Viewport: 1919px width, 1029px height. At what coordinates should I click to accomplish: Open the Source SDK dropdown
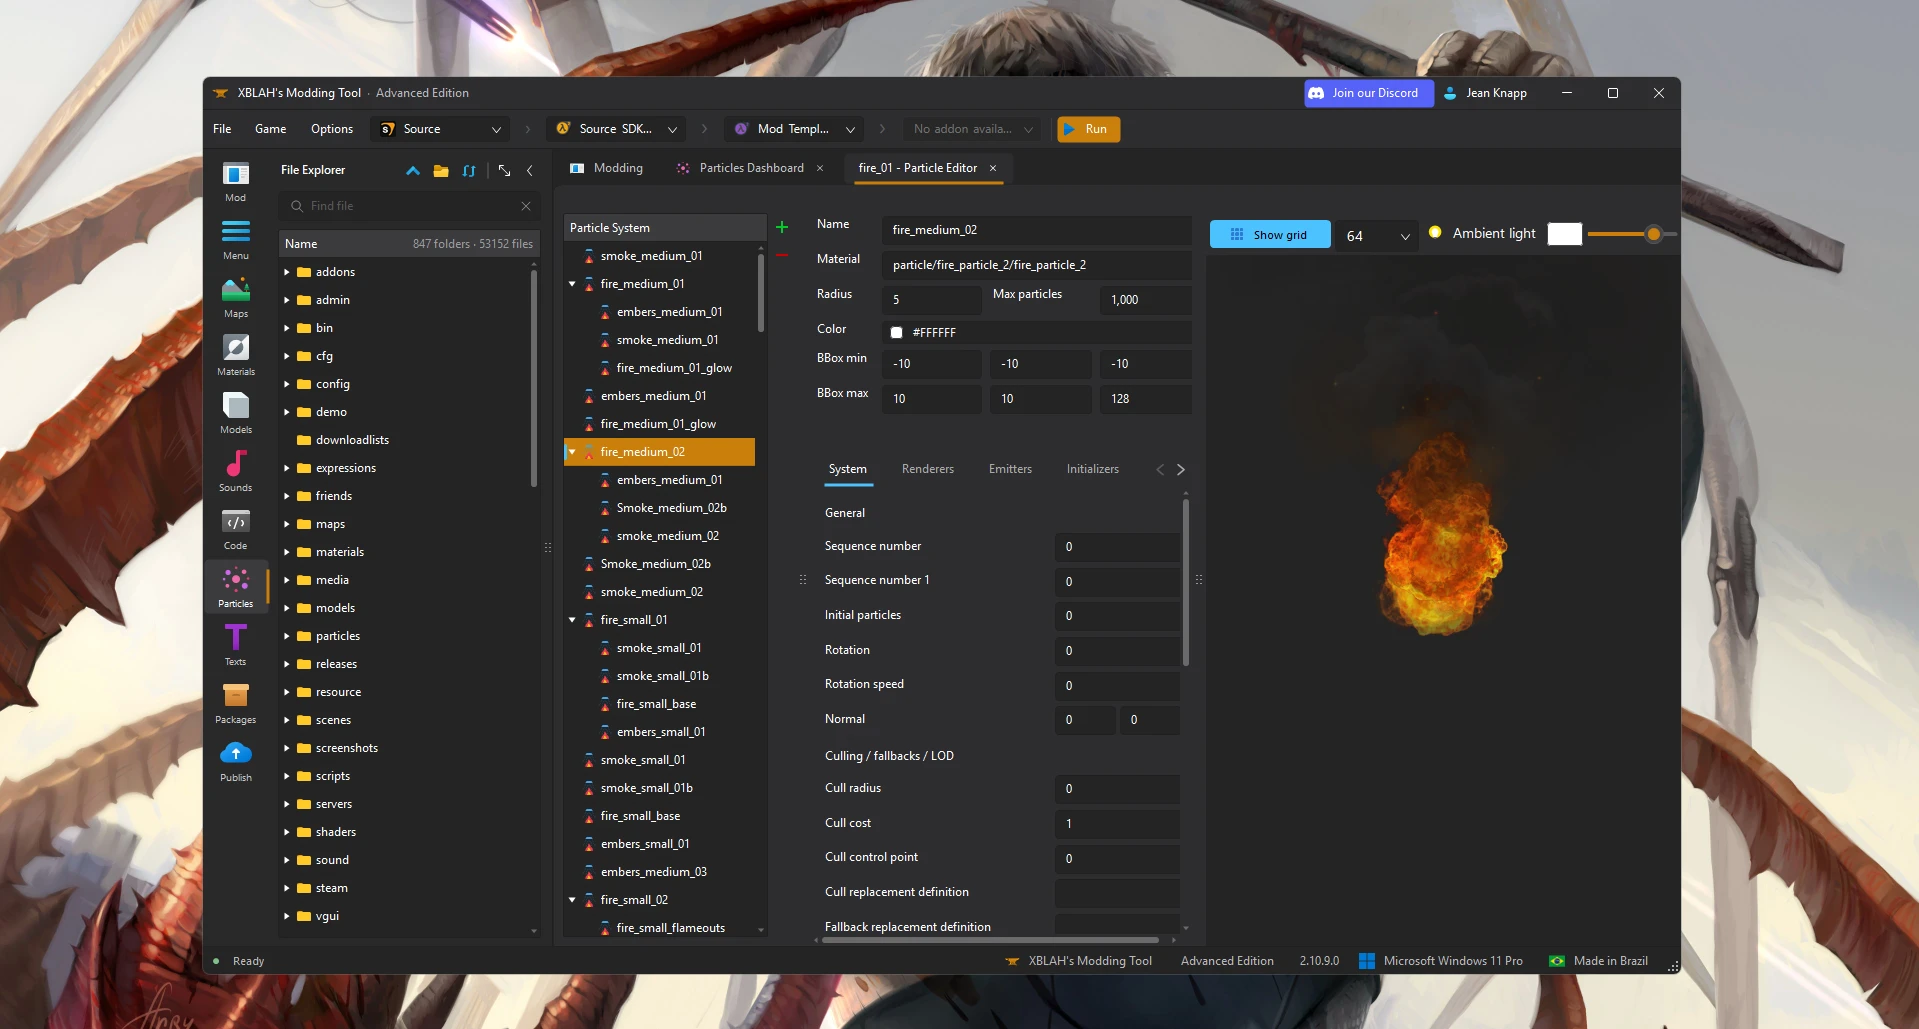617,129
